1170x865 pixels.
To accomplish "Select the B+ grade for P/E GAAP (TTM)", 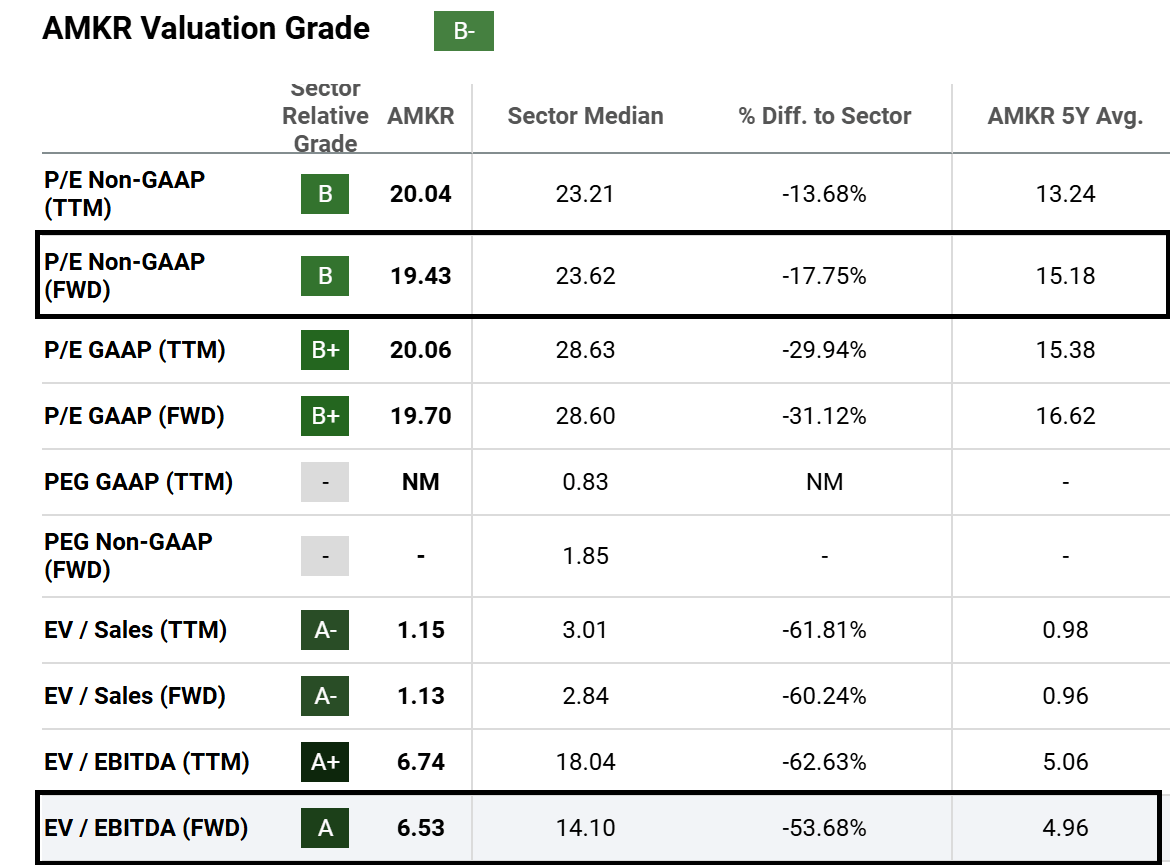I will point(324,351).
